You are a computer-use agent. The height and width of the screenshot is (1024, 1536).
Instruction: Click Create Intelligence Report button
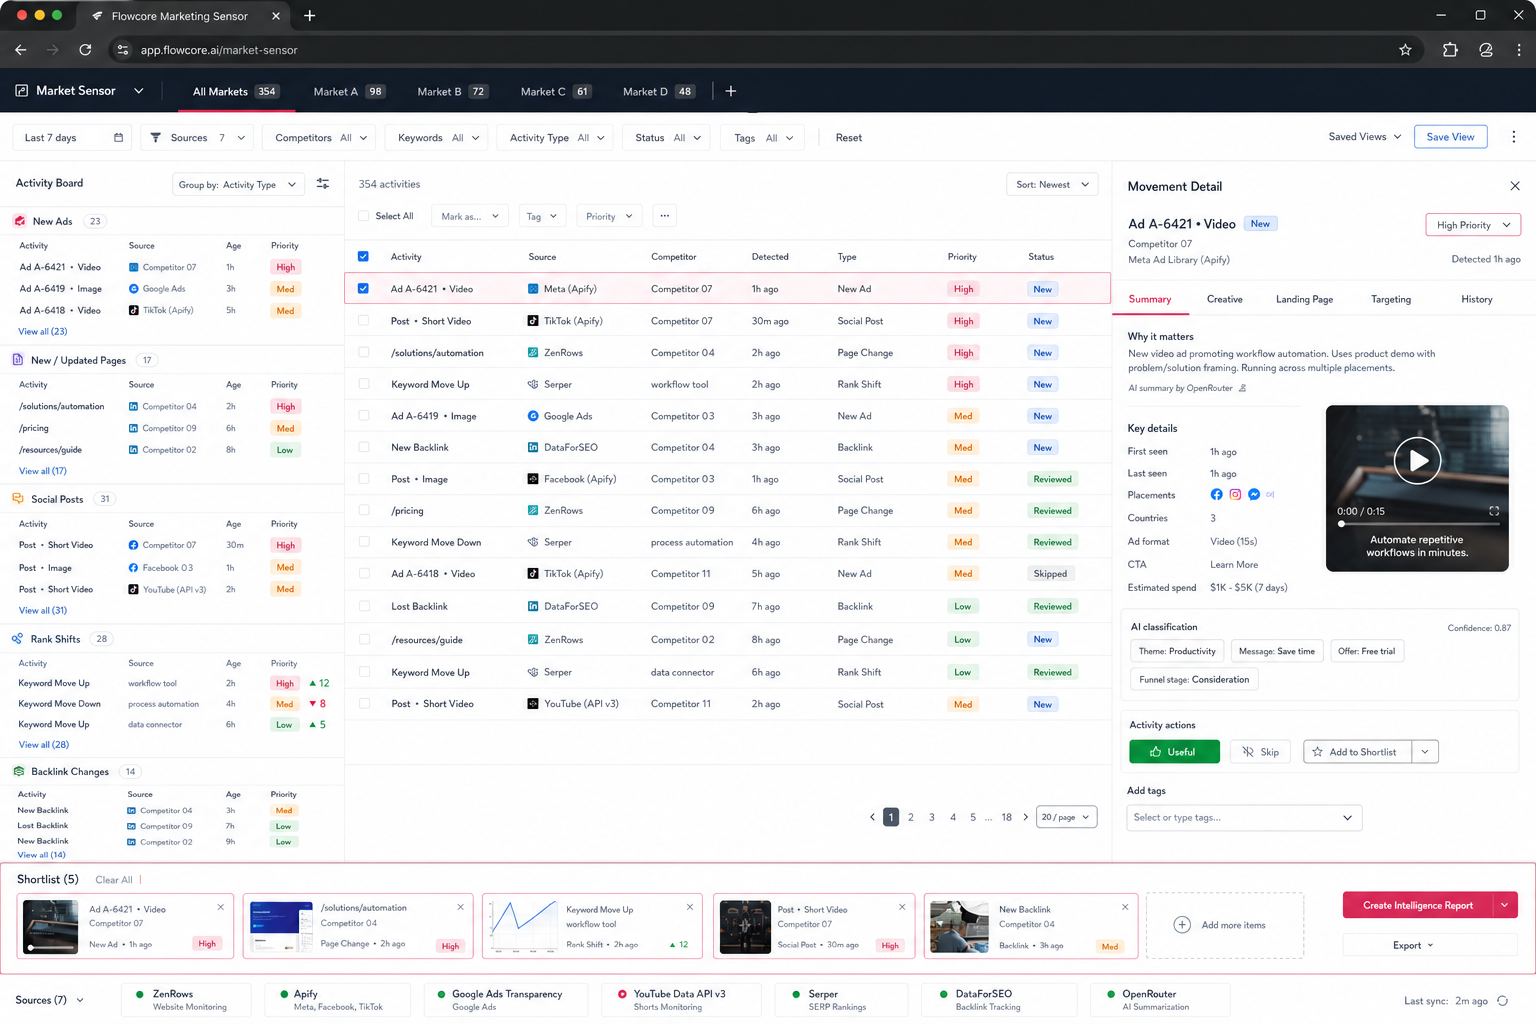click(x=1418, y=905)
